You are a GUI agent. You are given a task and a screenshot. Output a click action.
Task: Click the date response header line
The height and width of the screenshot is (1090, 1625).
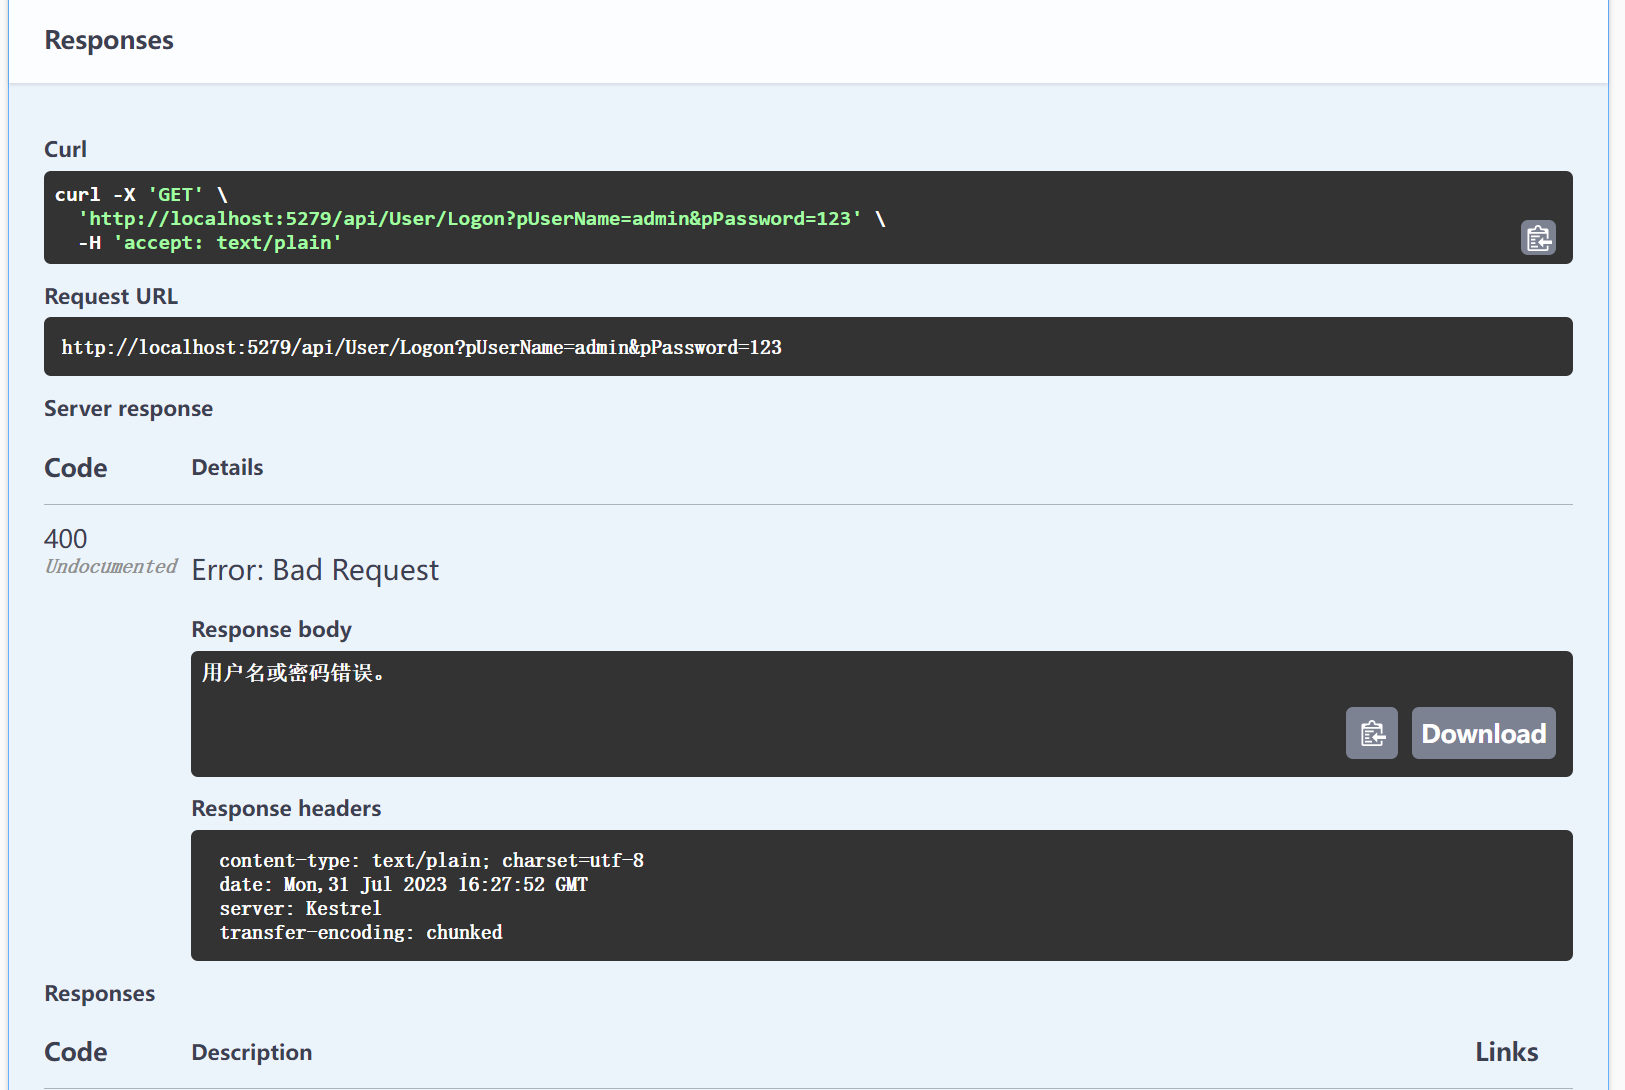403,885
